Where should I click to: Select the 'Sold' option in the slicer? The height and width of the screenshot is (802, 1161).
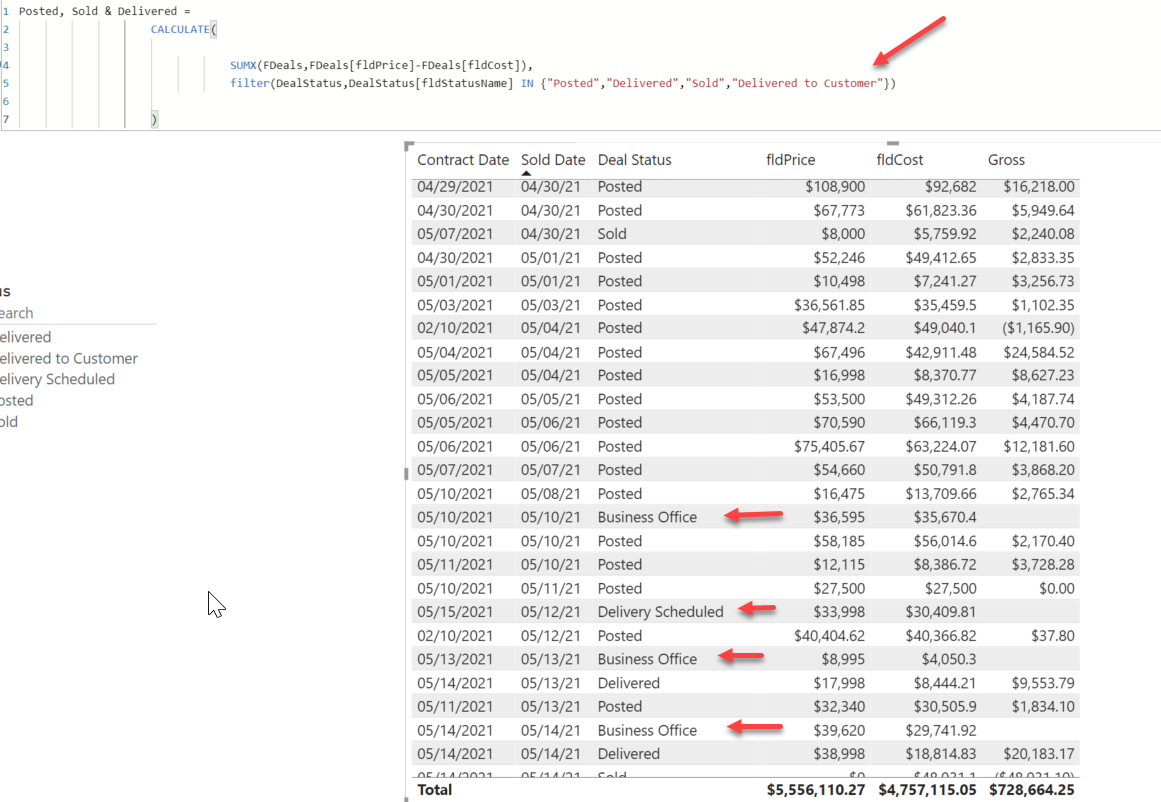pyautogui.click(x=9, y=422)
